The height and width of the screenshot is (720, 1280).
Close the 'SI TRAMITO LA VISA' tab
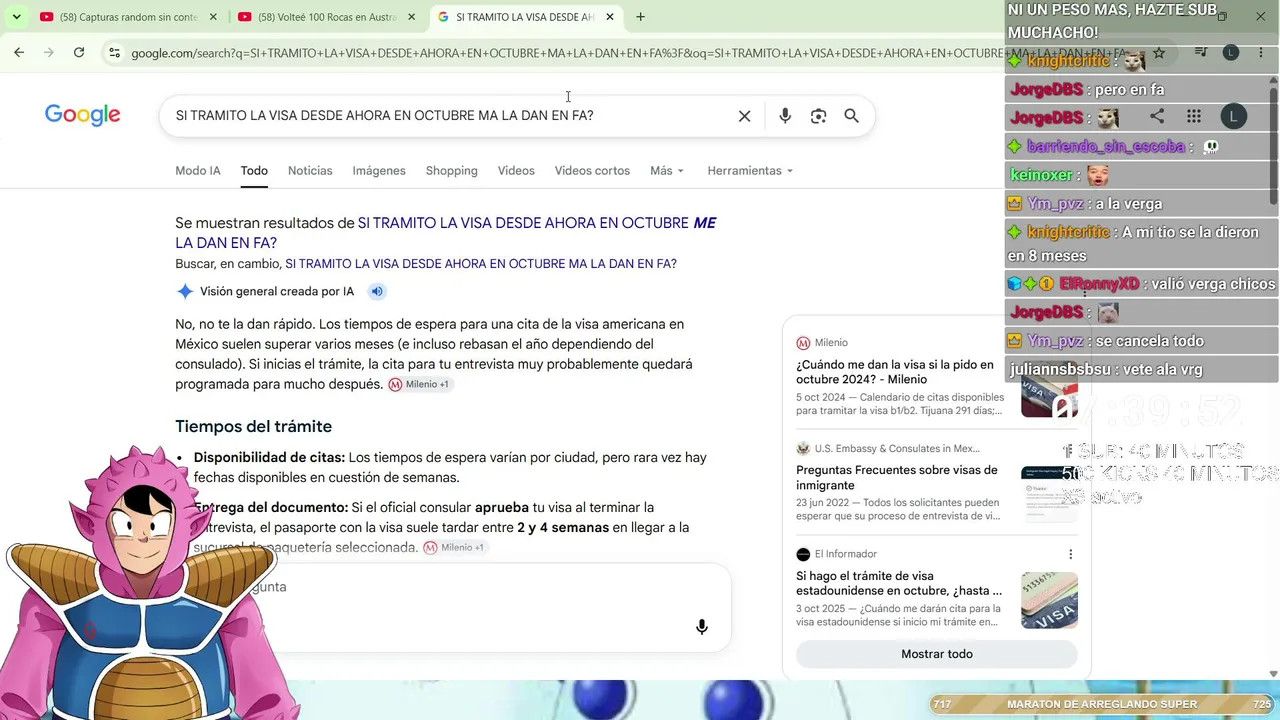[x=609, y=17]
